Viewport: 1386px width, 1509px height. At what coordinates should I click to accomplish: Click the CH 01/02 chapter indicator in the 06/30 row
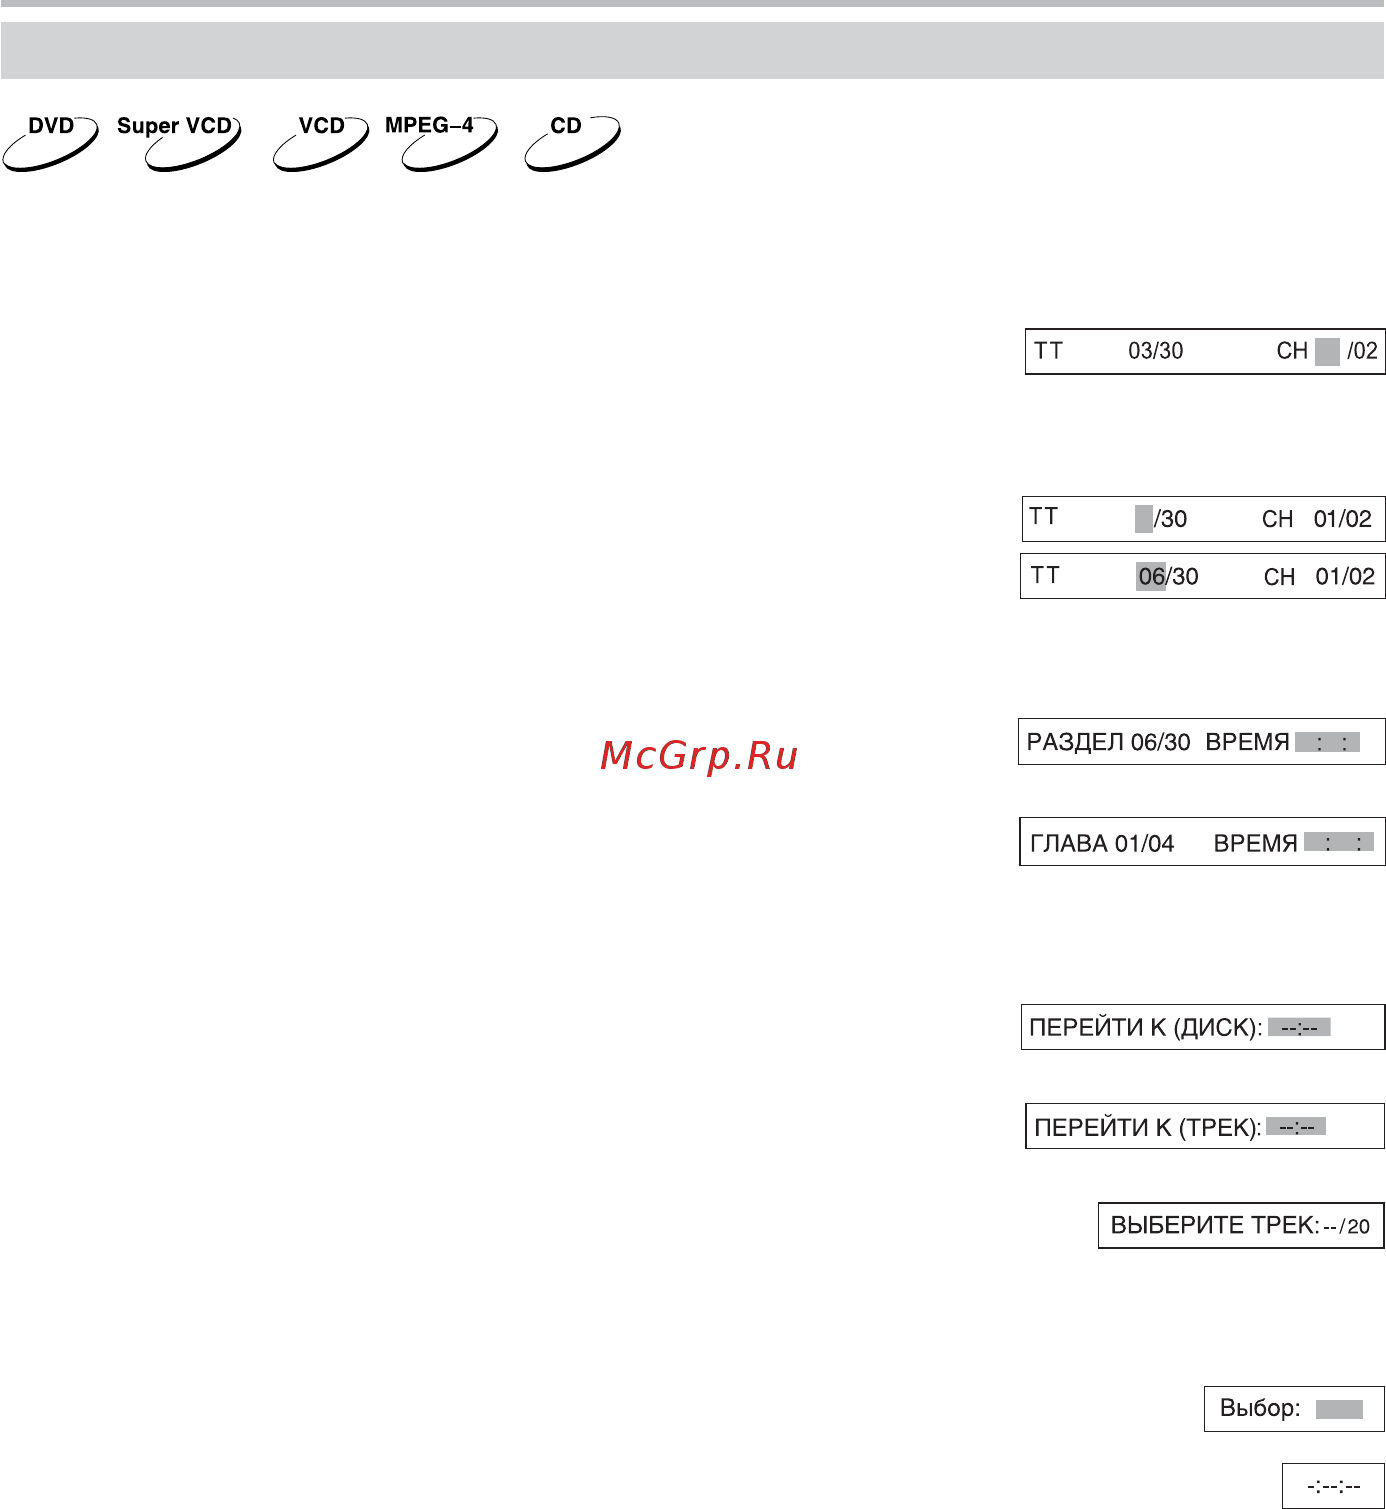coord(1319,577)
